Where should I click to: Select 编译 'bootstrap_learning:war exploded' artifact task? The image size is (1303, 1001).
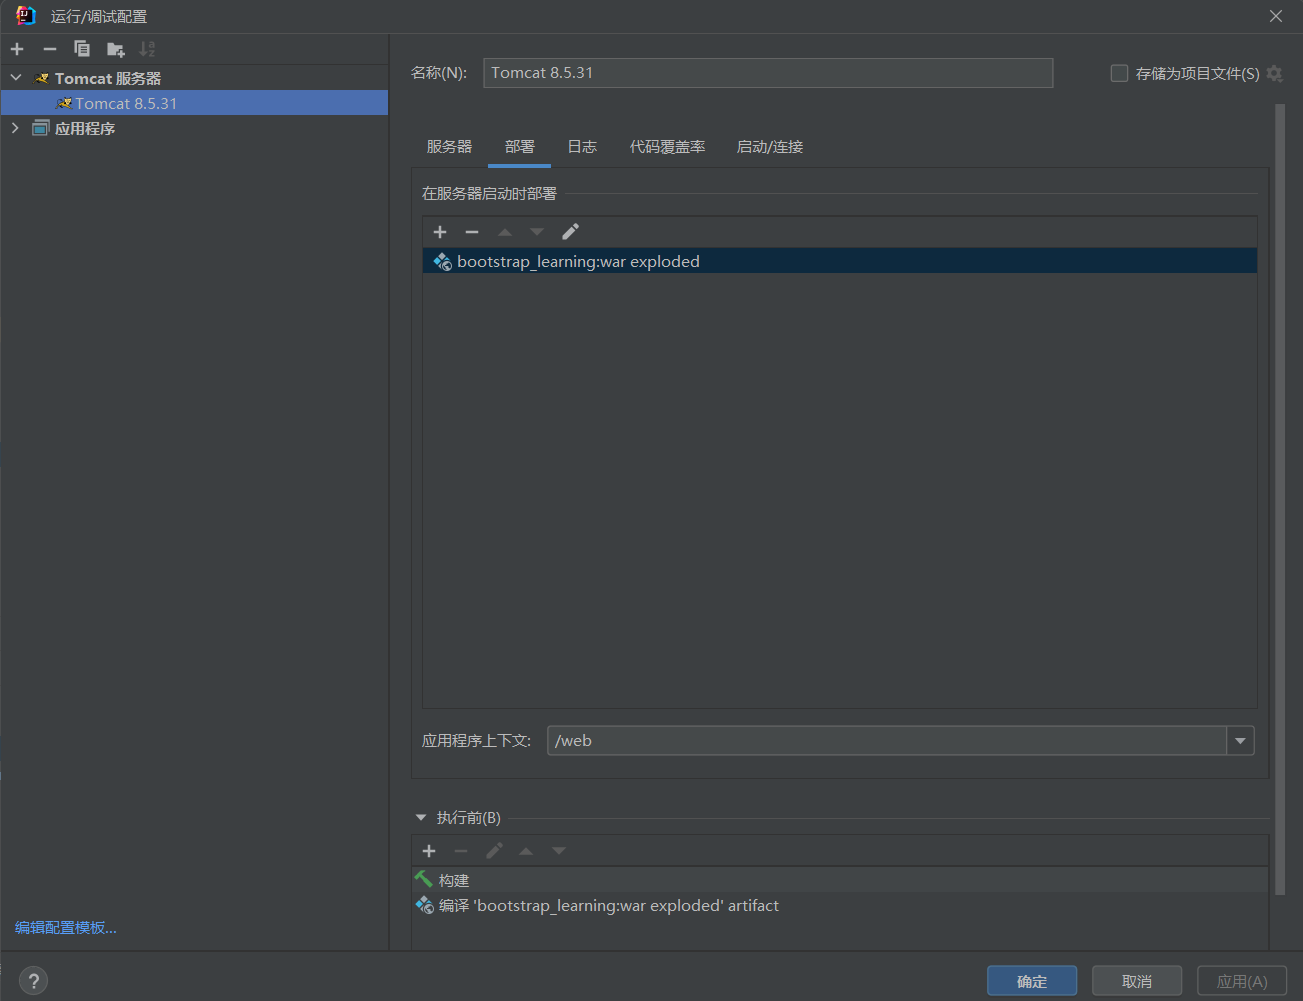840,906
